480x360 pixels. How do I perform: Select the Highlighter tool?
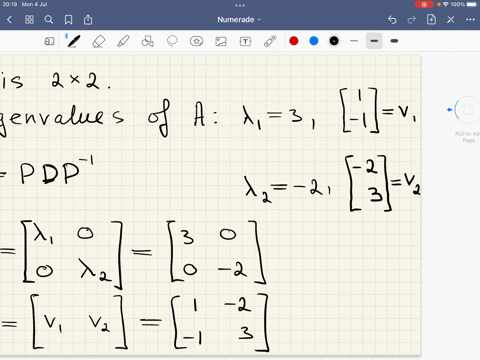(123, 41)
